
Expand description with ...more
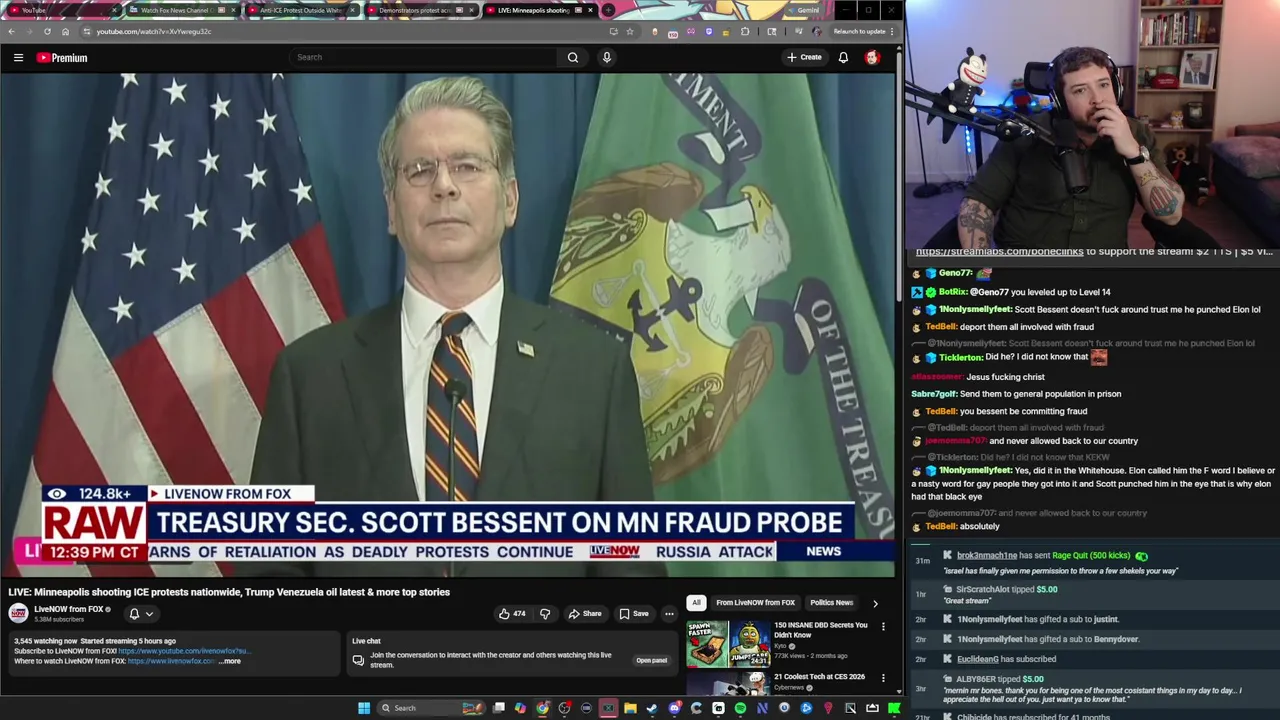(230, 661)
